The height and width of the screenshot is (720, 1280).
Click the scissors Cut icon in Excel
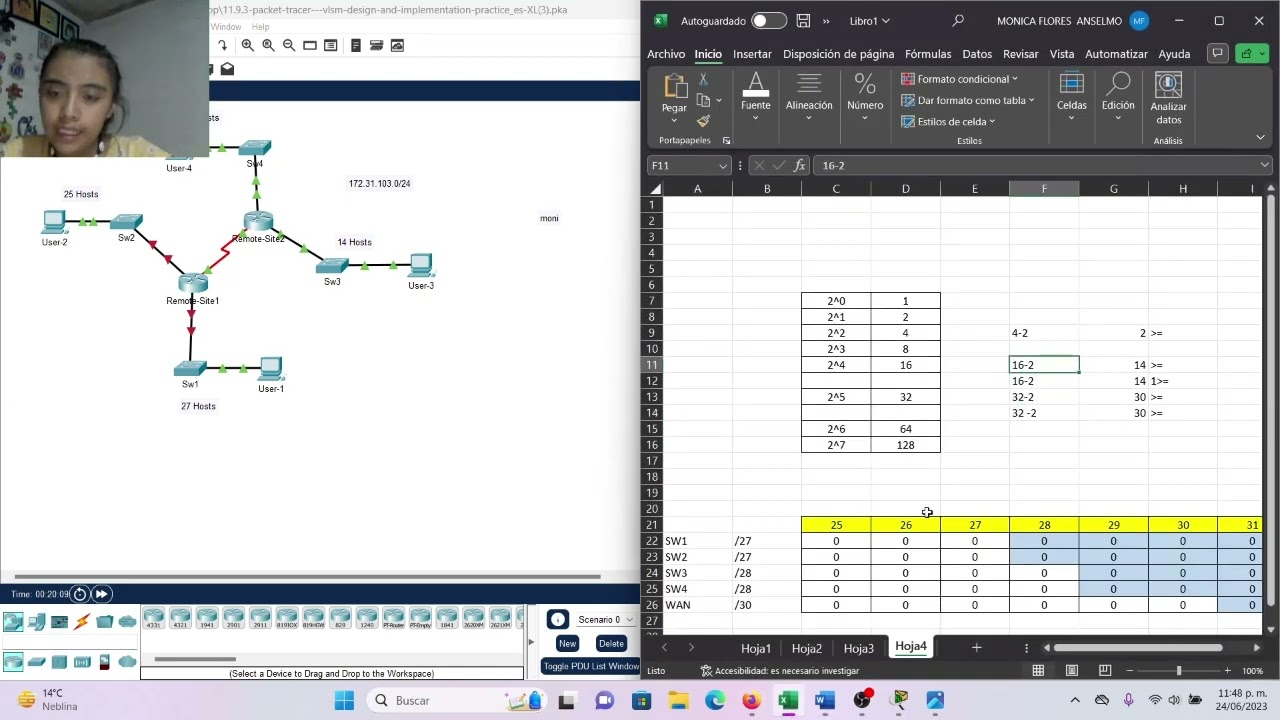coord(703,79)
